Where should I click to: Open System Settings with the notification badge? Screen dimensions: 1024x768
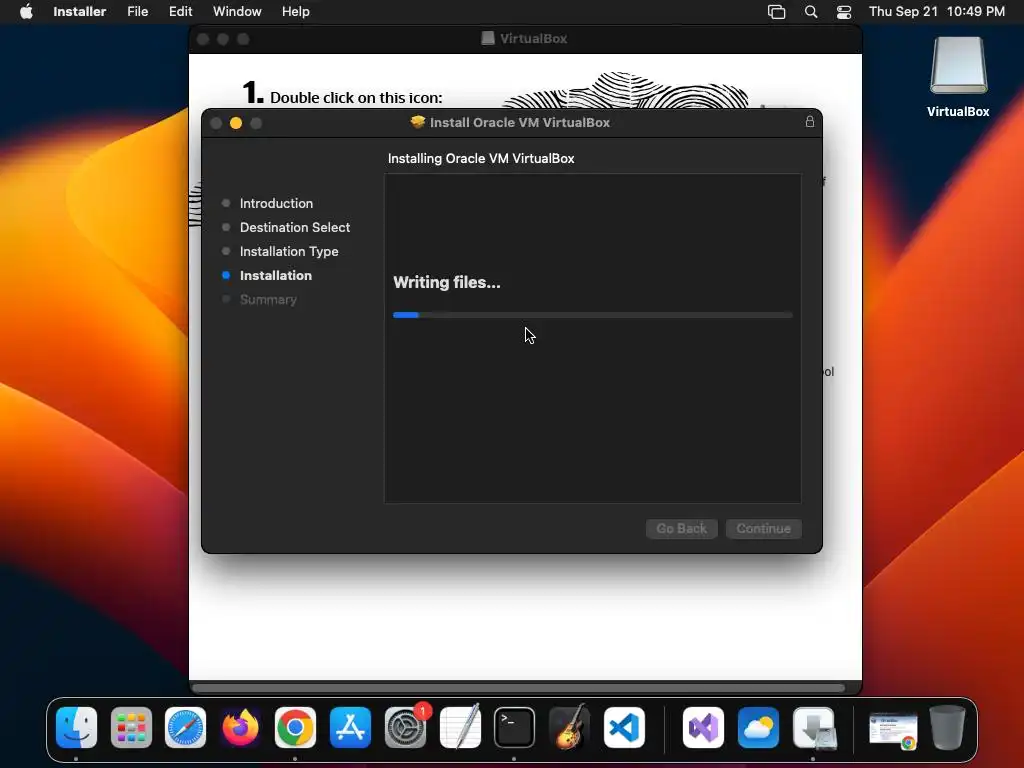click(406, 727)
